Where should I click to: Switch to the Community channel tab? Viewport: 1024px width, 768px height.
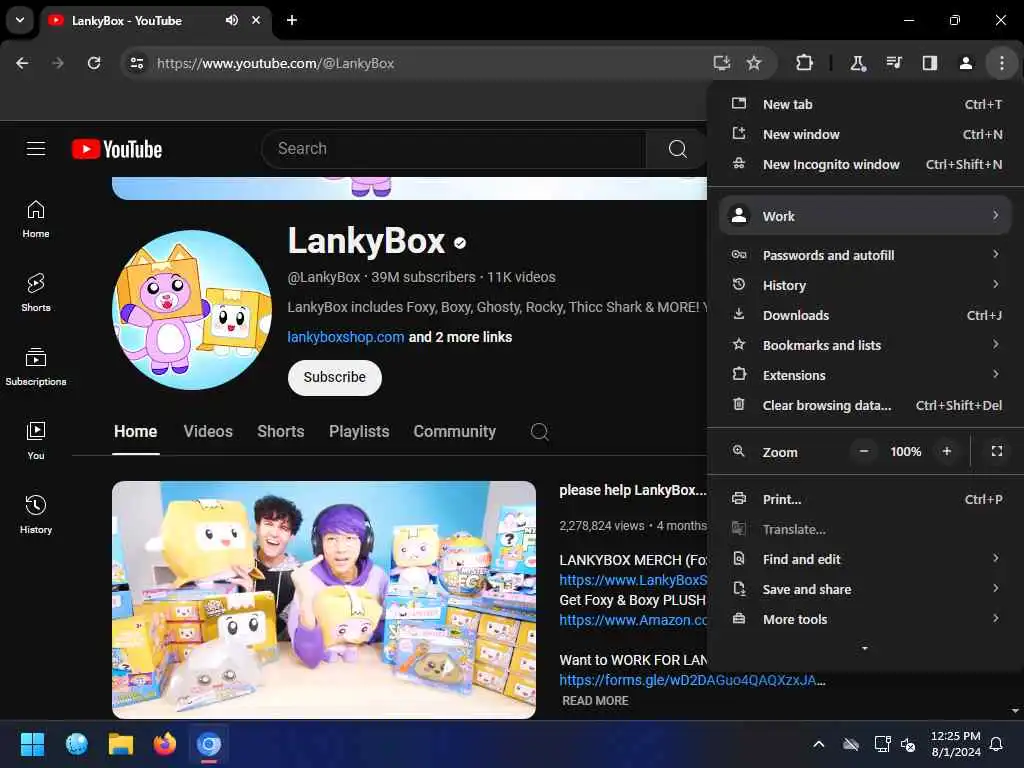pyautogui.click(x=455, y=431)
